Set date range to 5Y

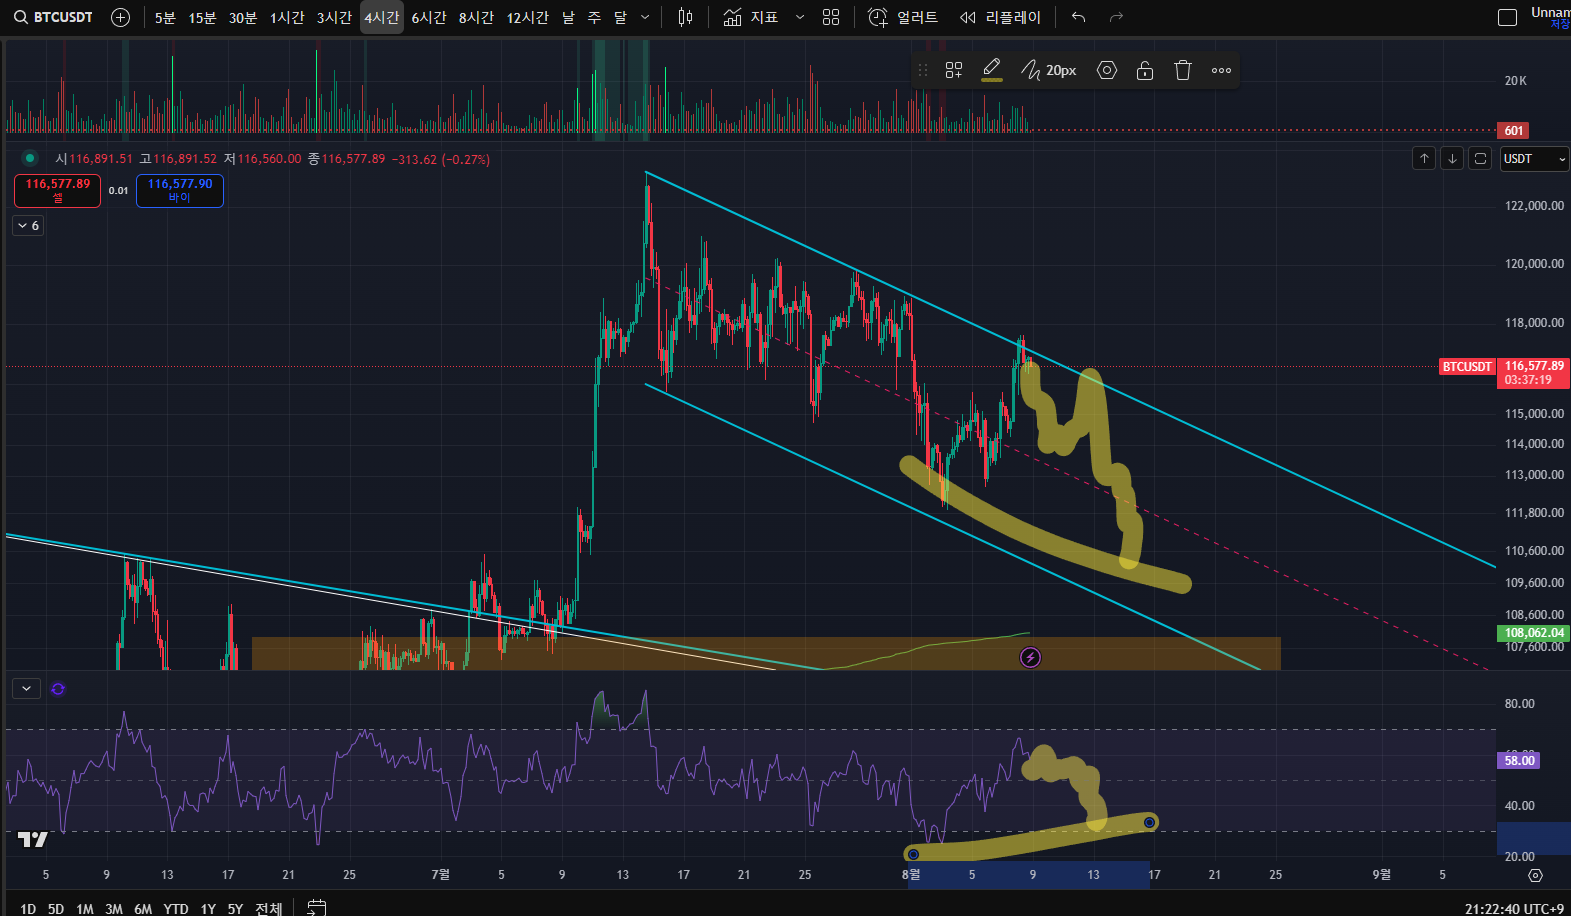(235, 908)
